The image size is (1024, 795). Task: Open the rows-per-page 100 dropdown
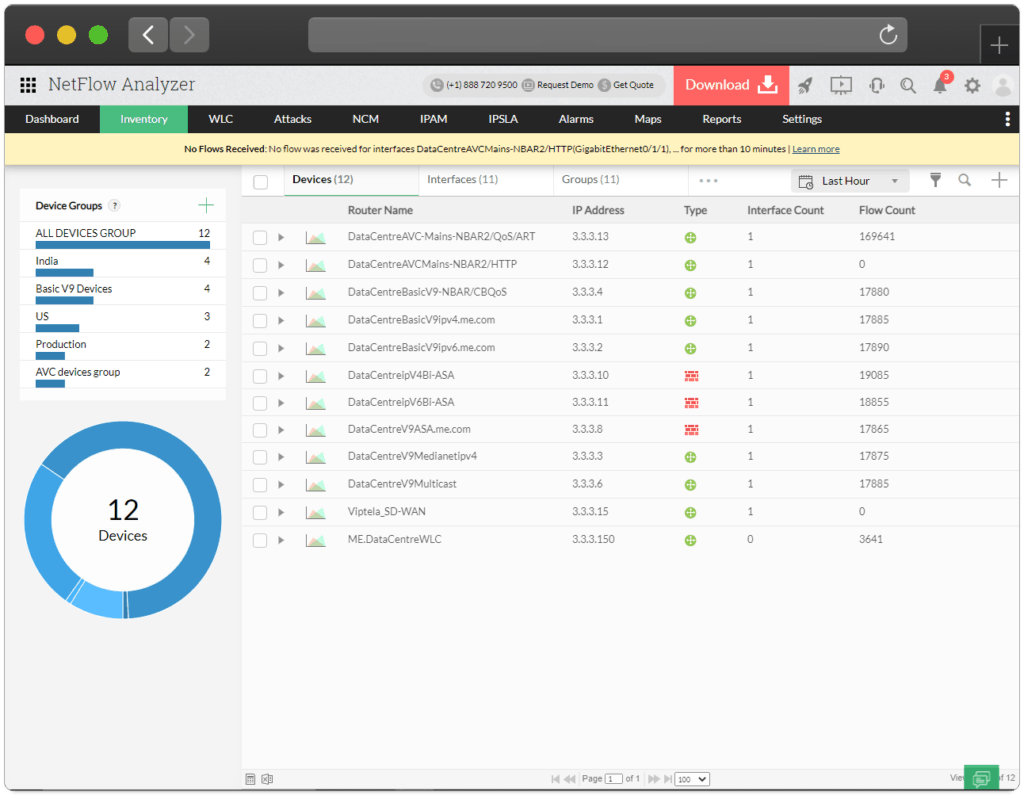pos(692,779)
